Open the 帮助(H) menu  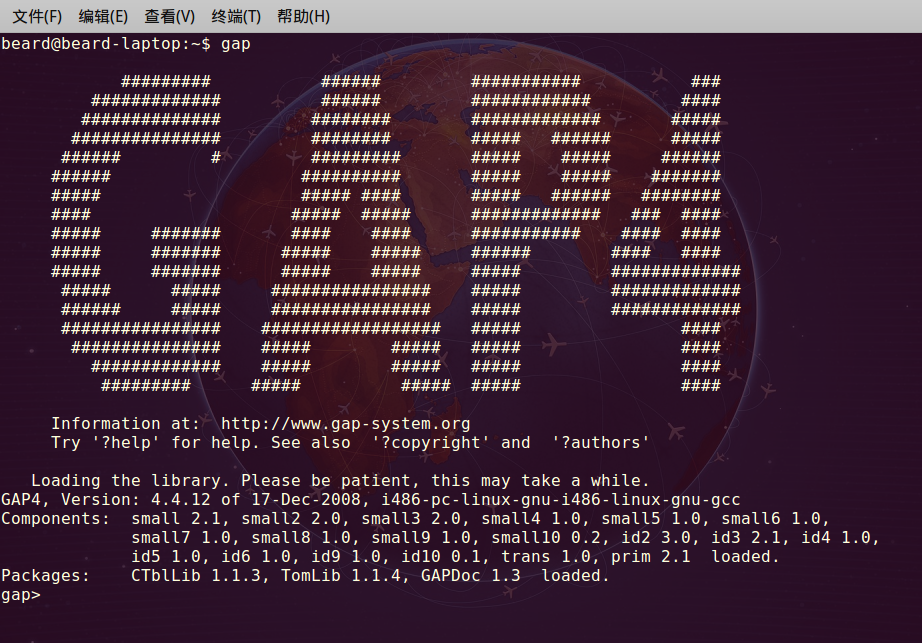[x=303, y=16]
